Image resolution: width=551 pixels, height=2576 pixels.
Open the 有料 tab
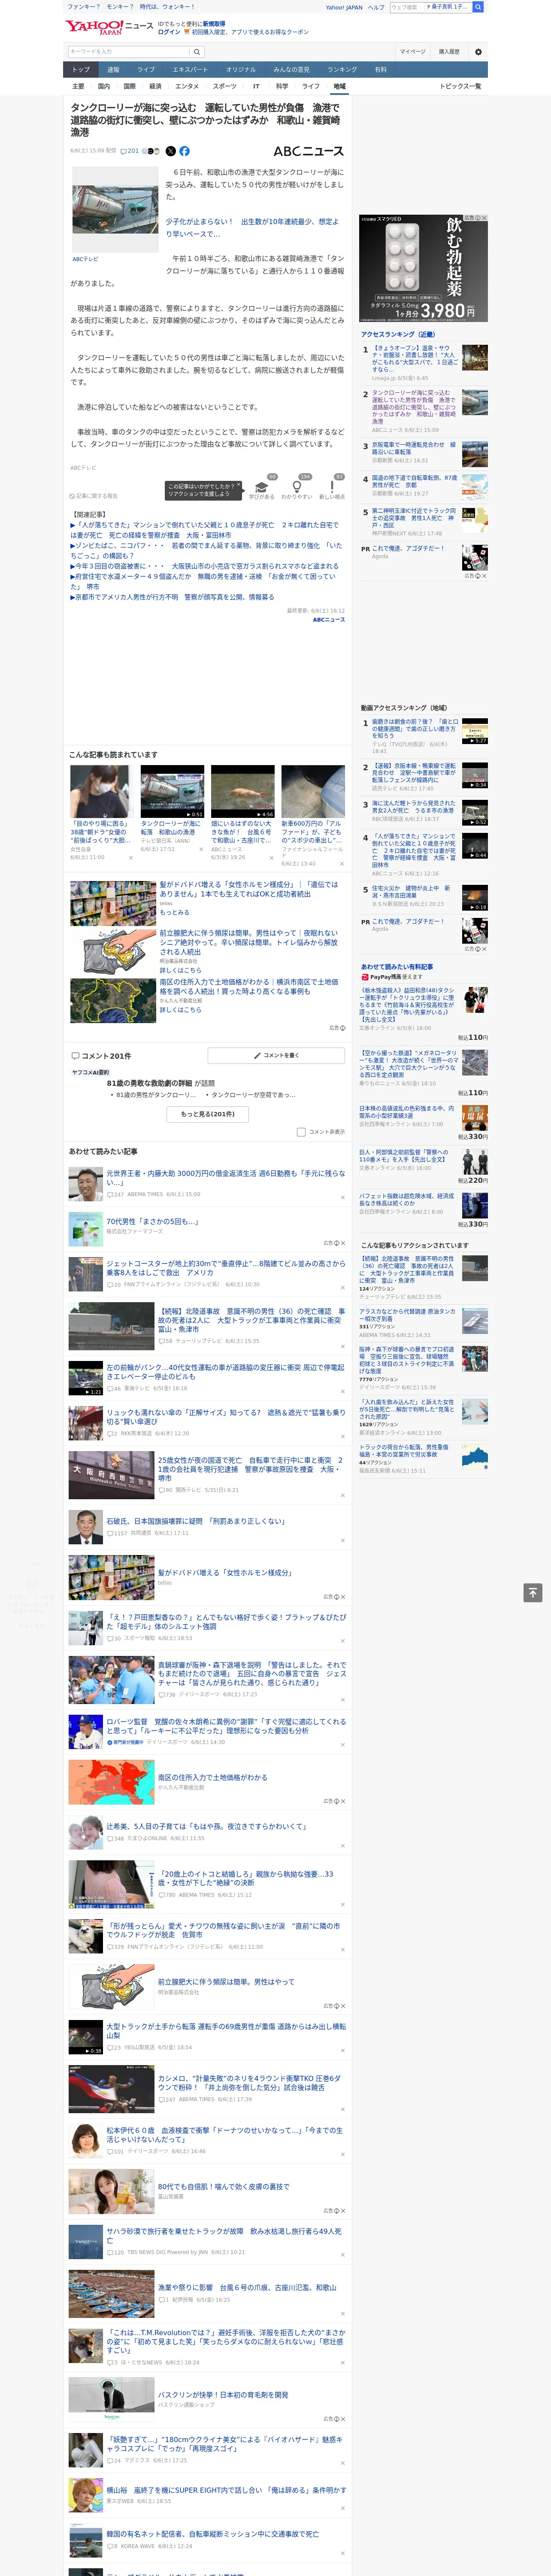380,70
